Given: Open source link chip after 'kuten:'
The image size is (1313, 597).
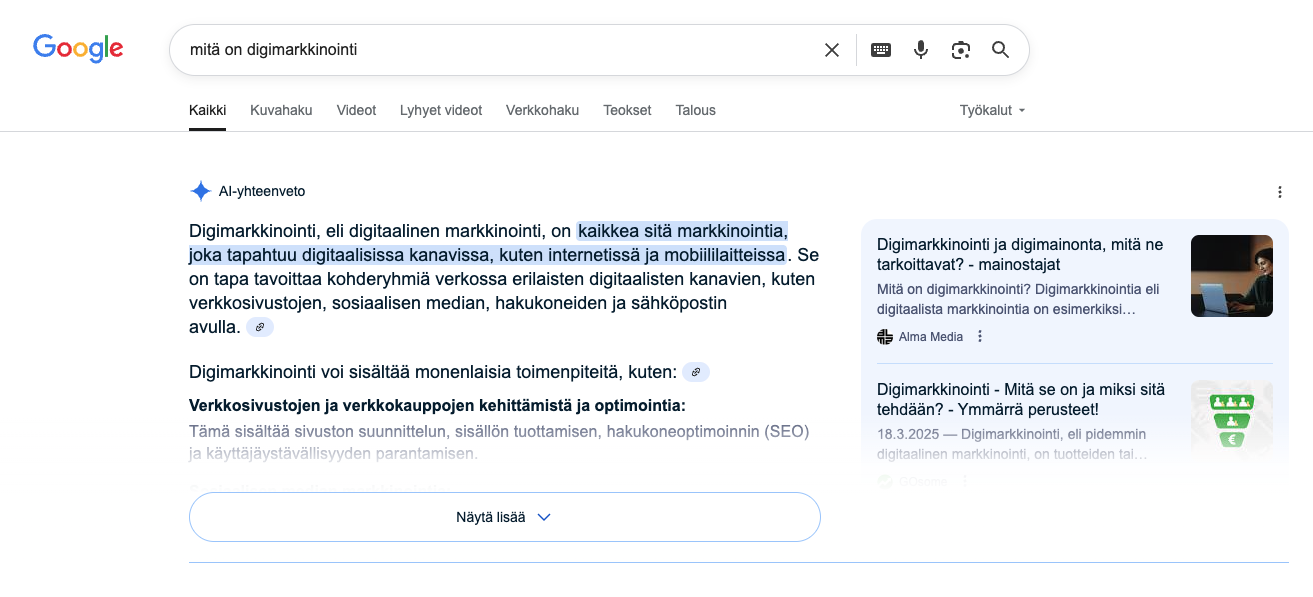Looking at the screenshot, I should click(696, 372).
